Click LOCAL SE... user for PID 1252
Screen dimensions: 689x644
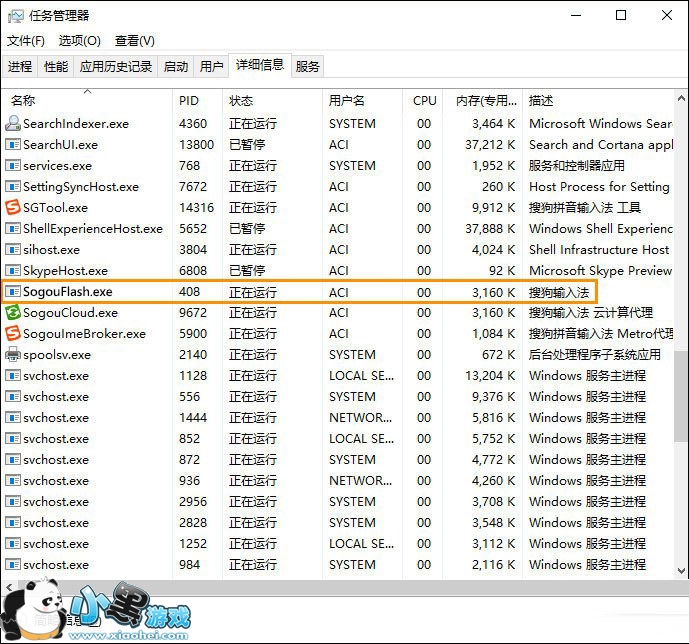(361, 544)
